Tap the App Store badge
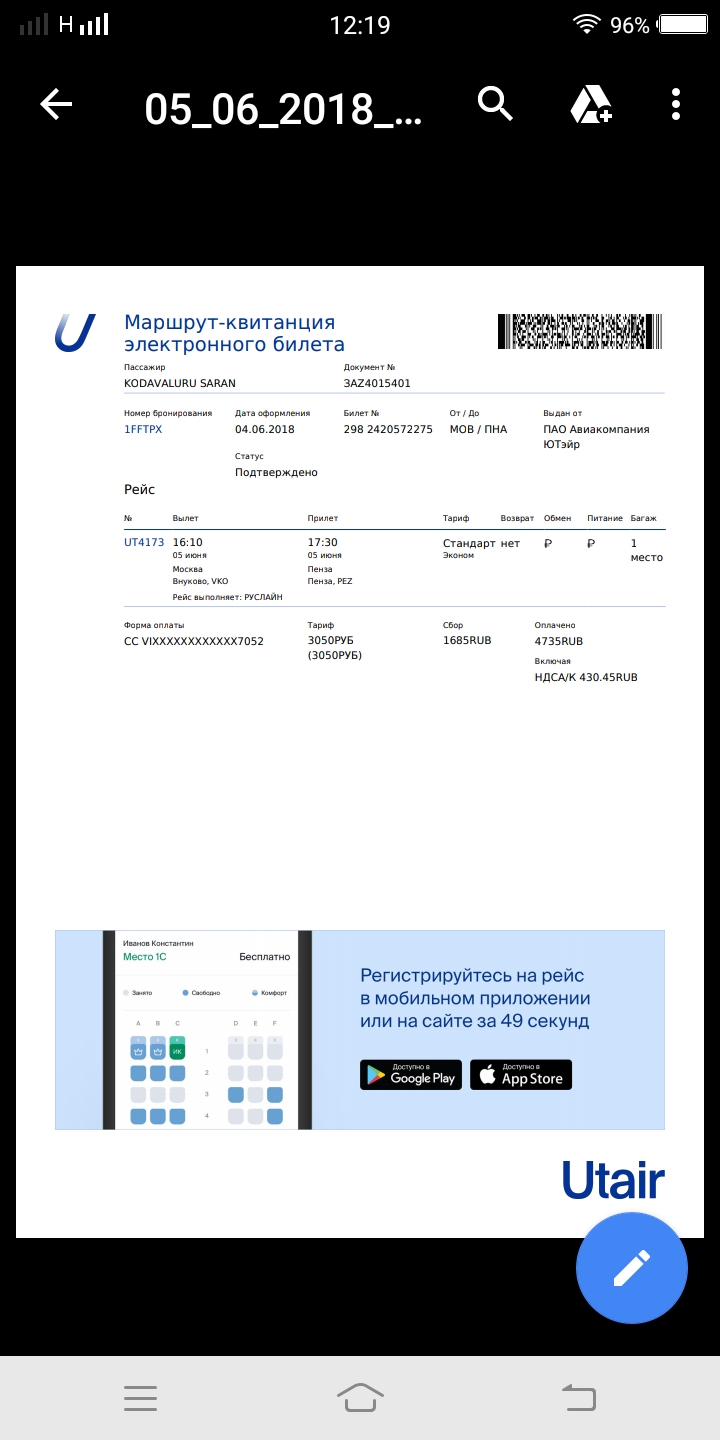720x1440 pixels. coord(521,1075)
